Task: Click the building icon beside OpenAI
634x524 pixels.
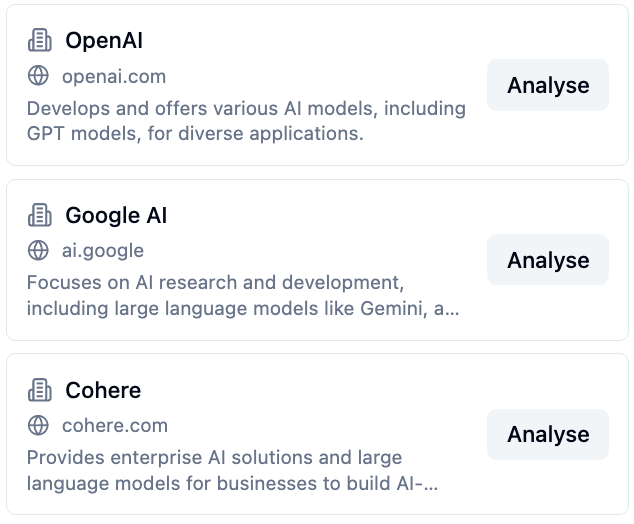Action: pyautogui.click(x=39, y=41)
